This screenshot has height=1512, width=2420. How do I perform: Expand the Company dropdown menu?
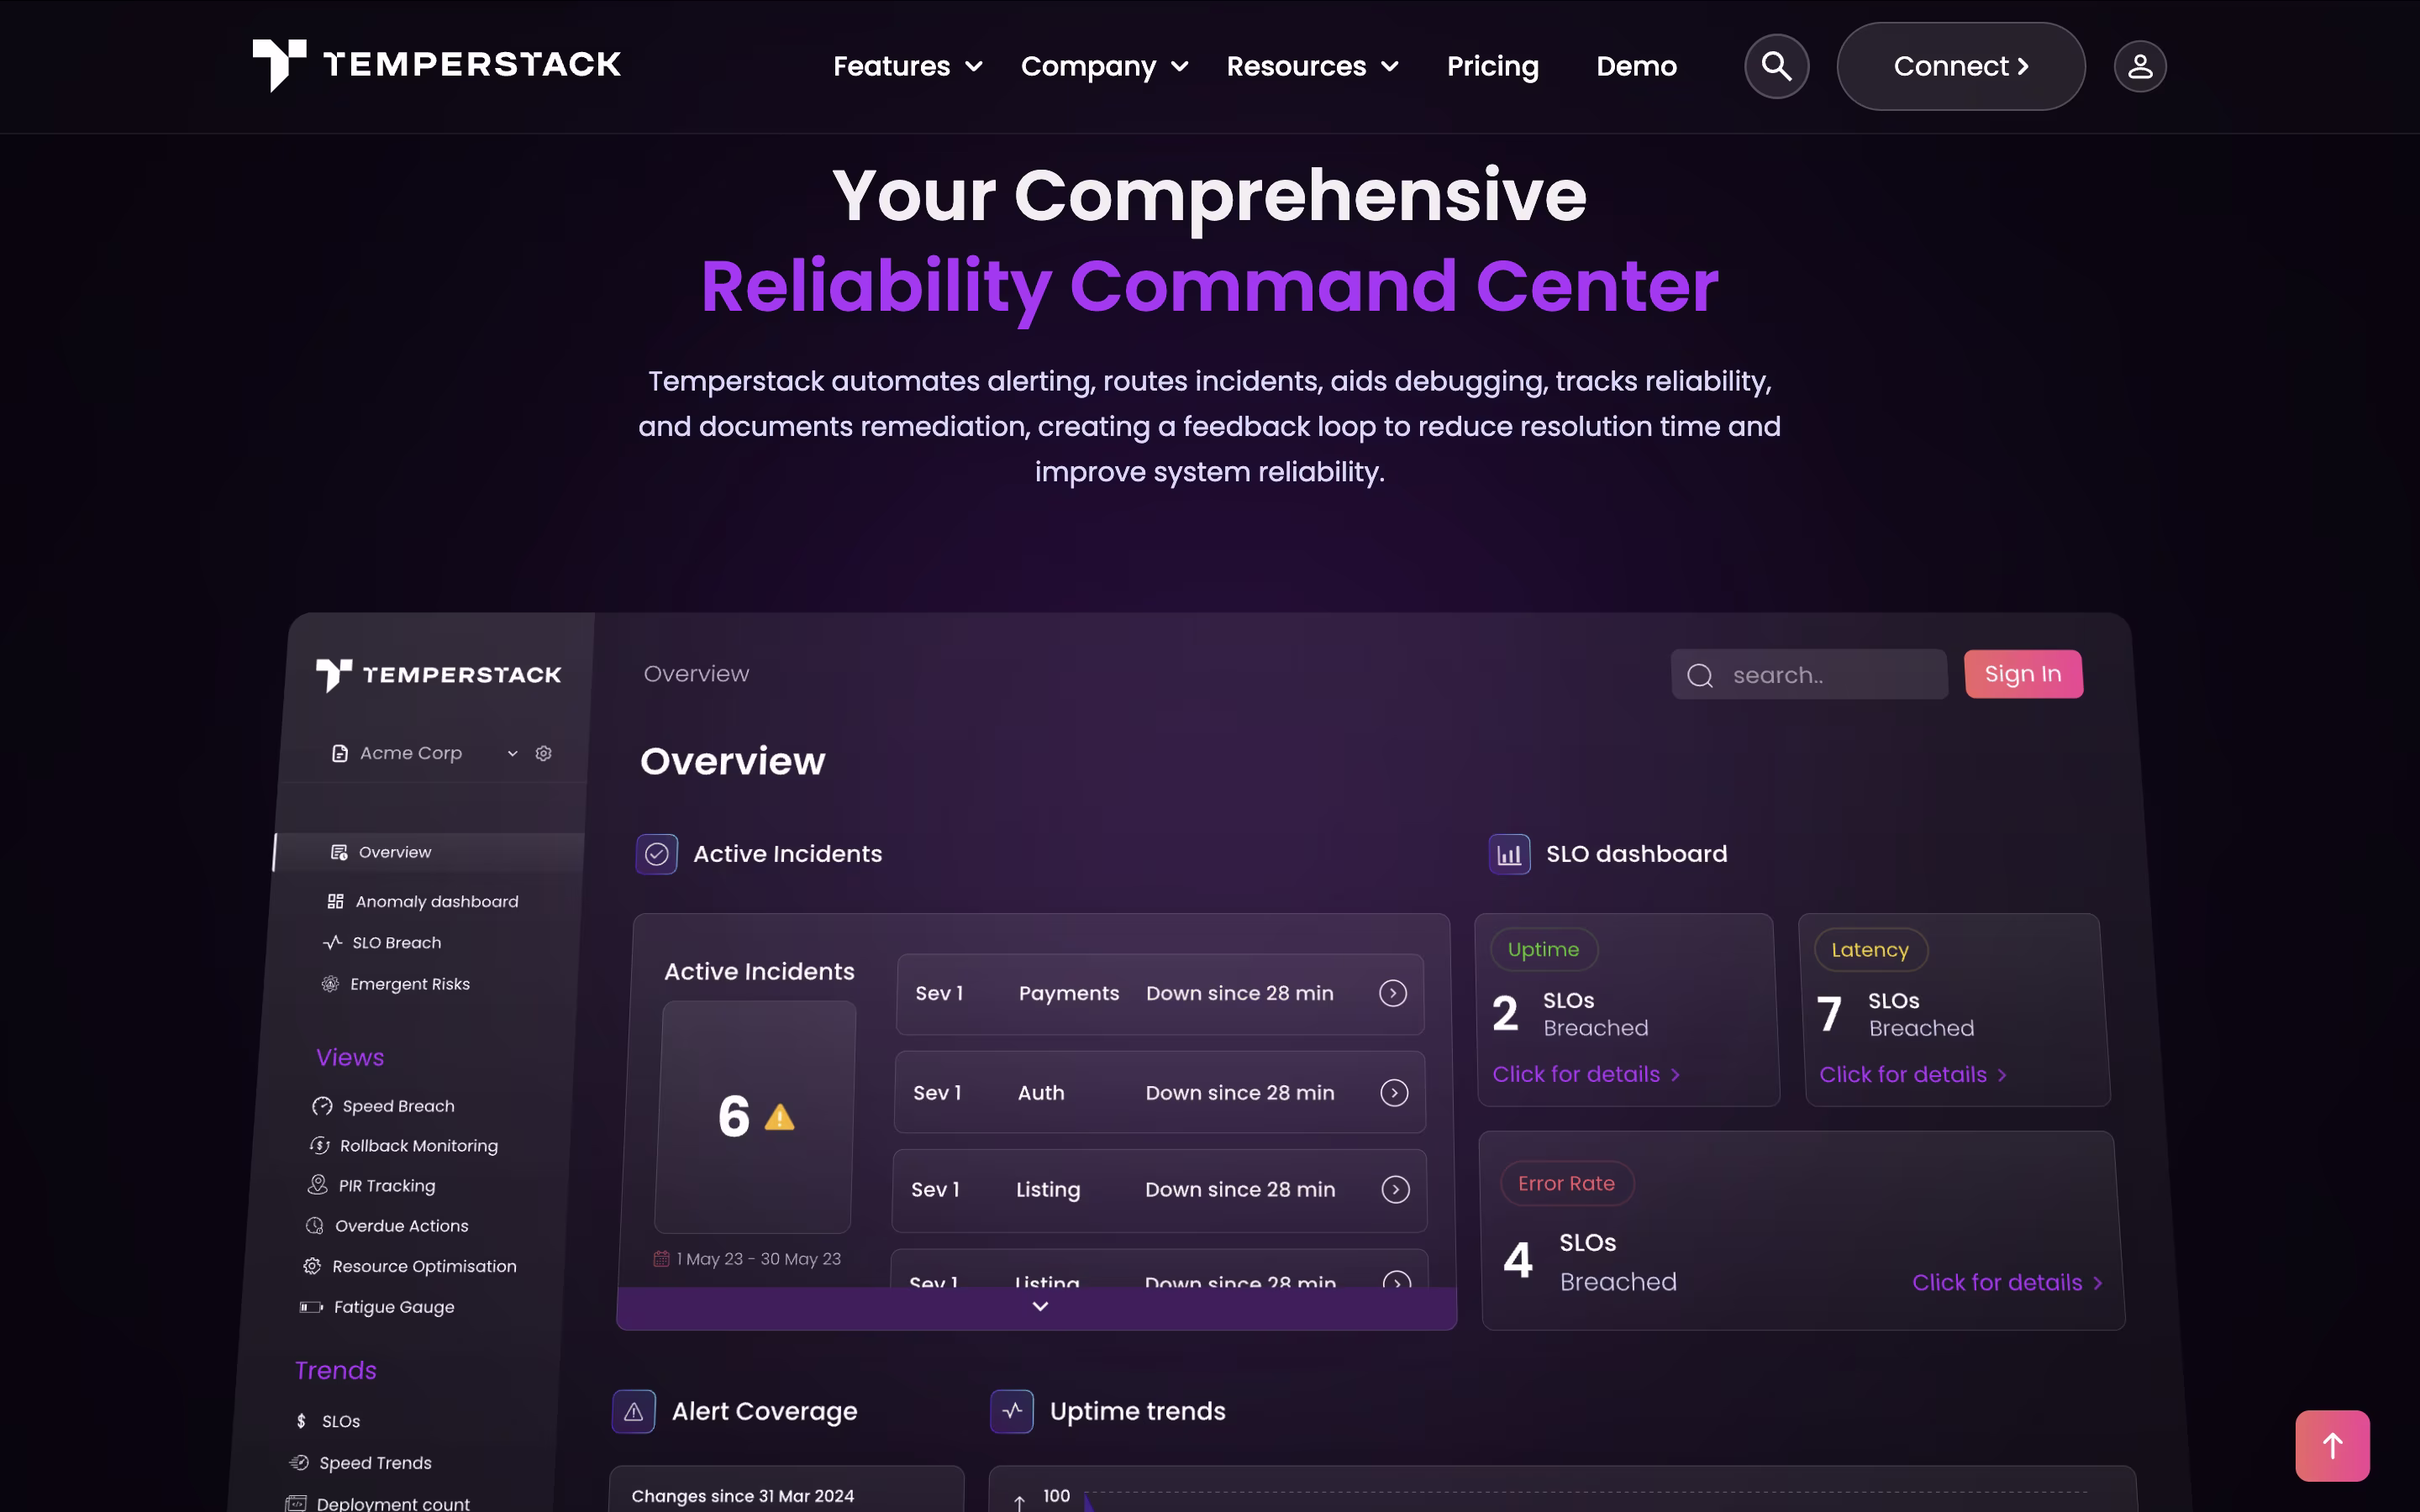click(x=1105, y=66)
